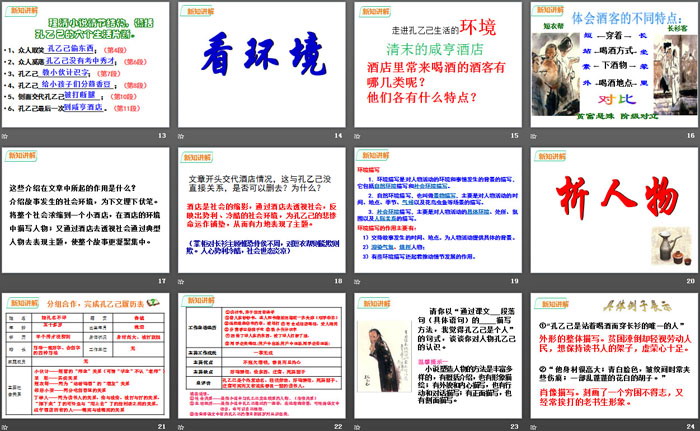Screen dimensions: 700x431
Task: Click slide number 13 label
Action: (162, 135)
